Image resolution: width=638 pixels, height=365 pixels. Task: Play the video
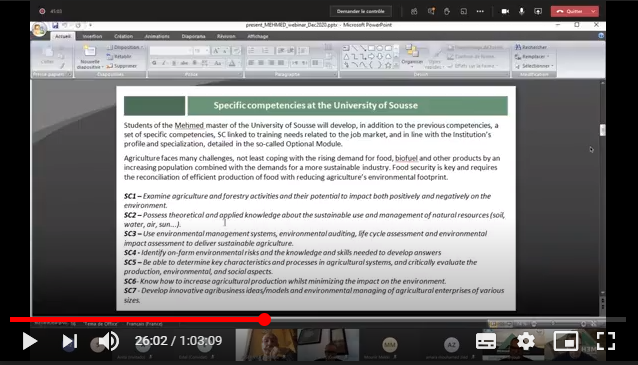coord(29,341)
